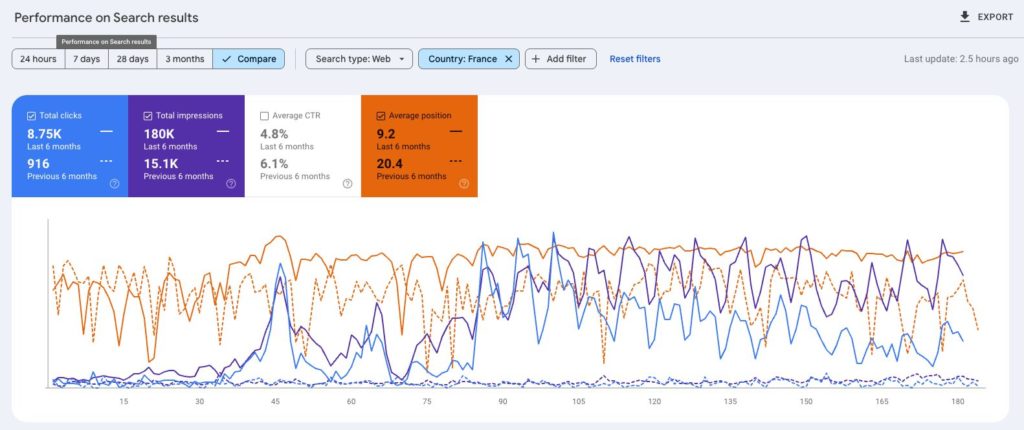Click the chart x-axis label 15
1024x430 pixels.
[x=124, y=402]
